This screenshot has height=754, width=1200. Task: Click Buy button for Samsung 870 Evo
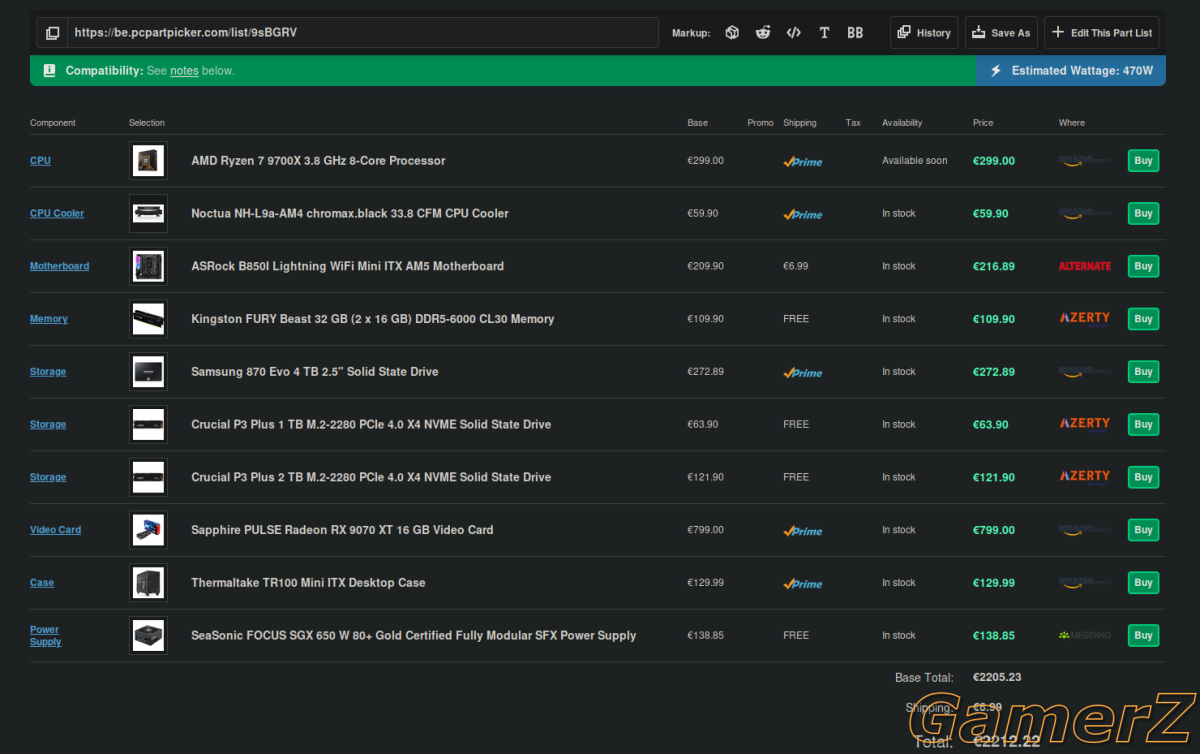[x=1143, y=372]
